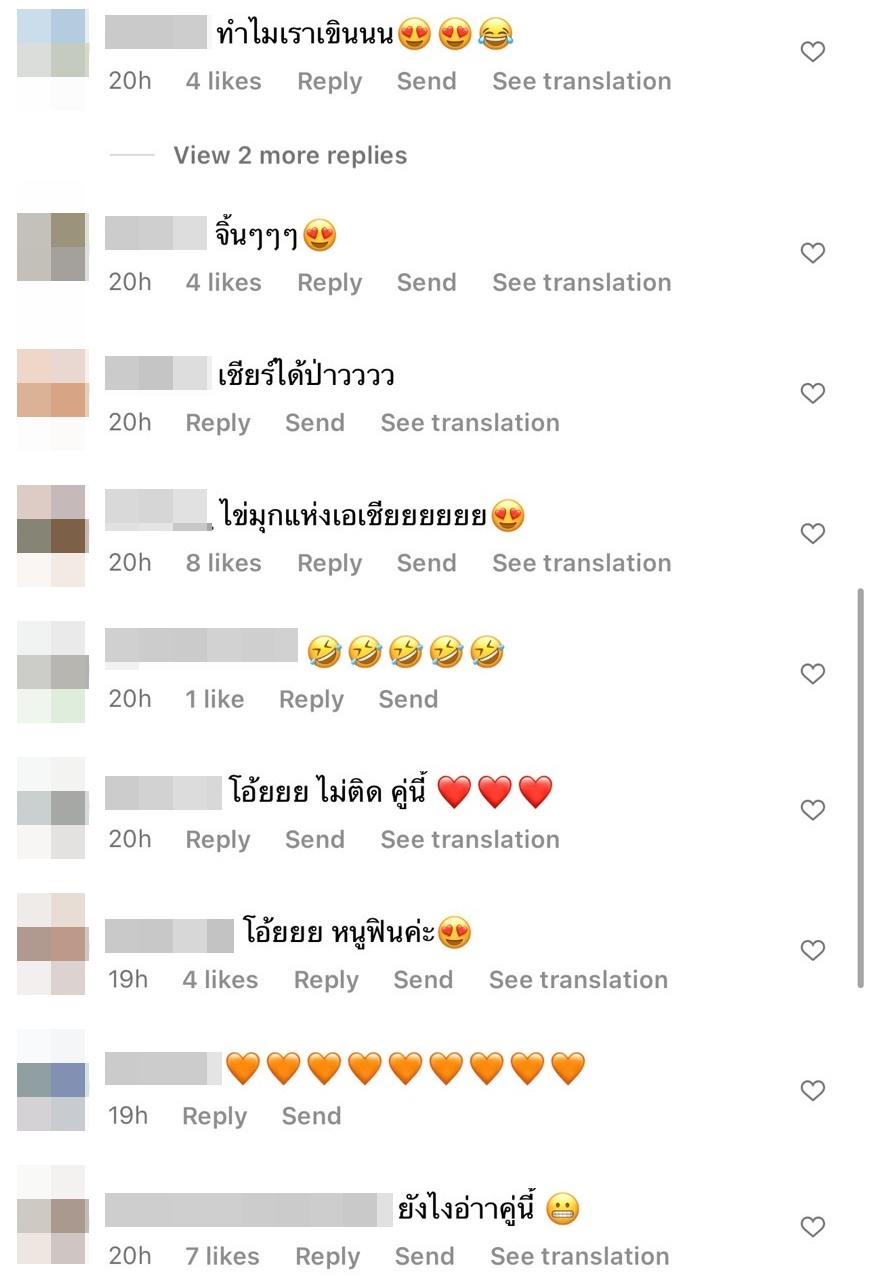Image resolution: width=870 pixels, height=1286 pixels.
Task: Like the five laughing emojis comment
Action: (813, 674)
